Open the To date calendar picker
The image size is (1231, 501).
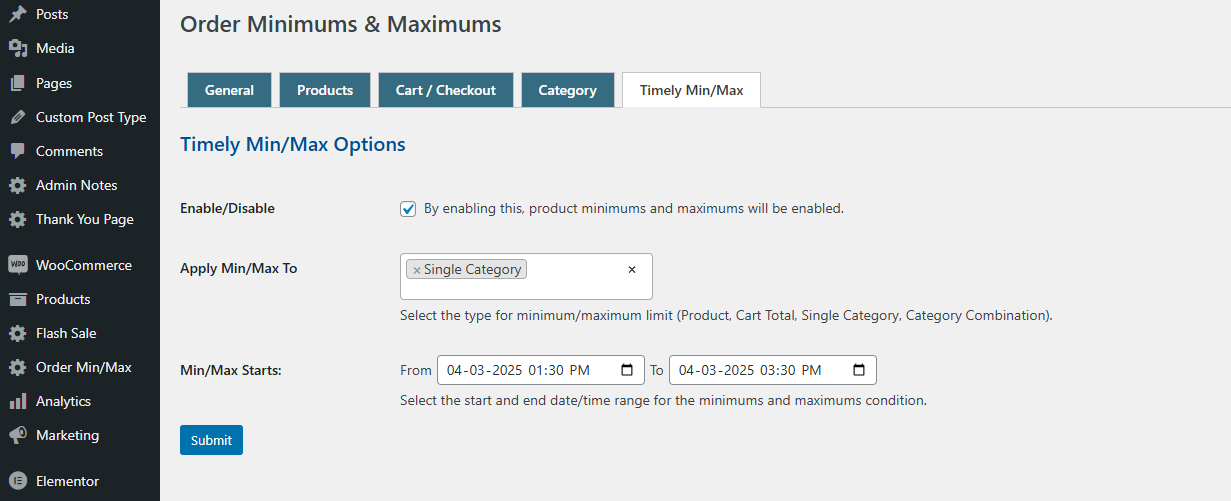pos(859,370)
